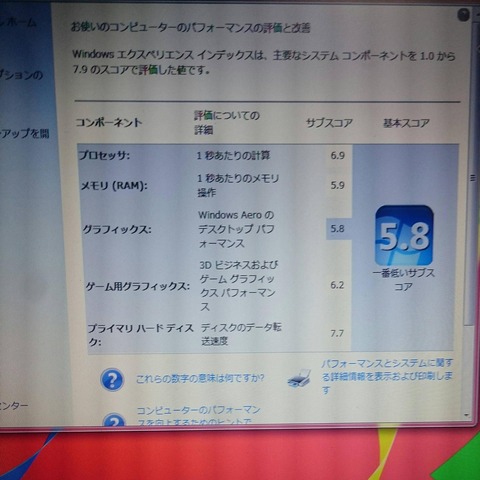
Task: Click the scrollbar down arrow
Action: tap(467, 415)
